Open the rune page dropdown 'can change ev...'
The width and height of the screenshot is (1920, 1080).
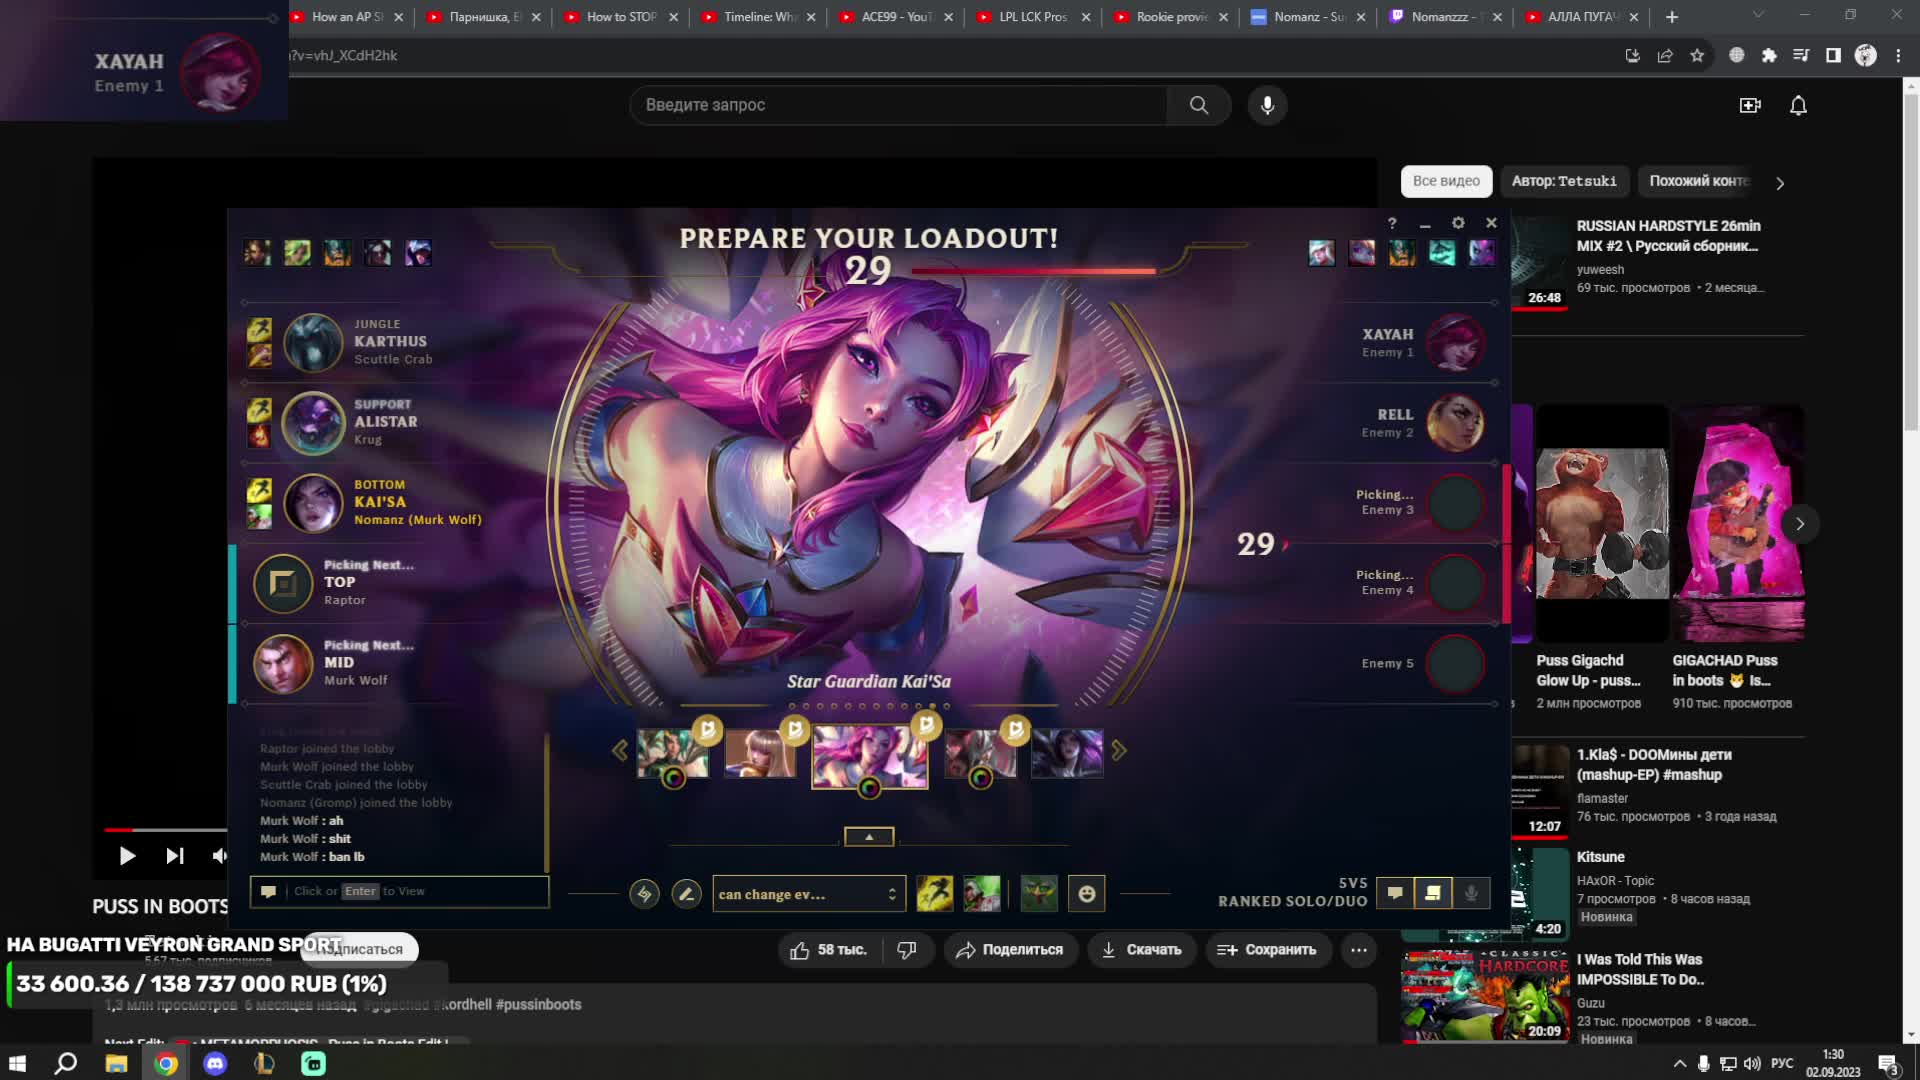[x=808, y=894]
